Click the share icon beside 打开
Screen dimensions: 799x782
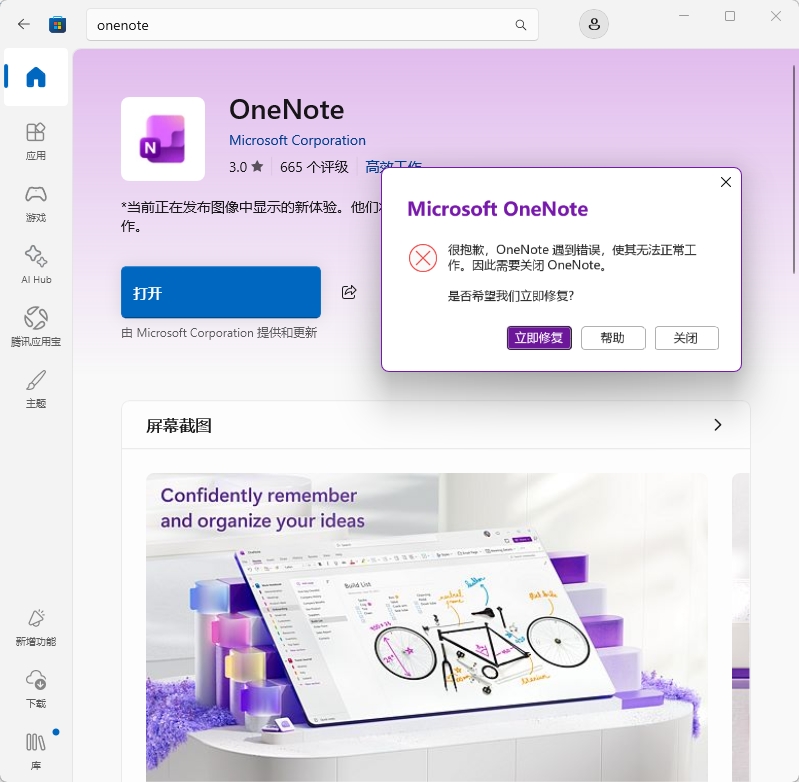(x=349, y=292)
